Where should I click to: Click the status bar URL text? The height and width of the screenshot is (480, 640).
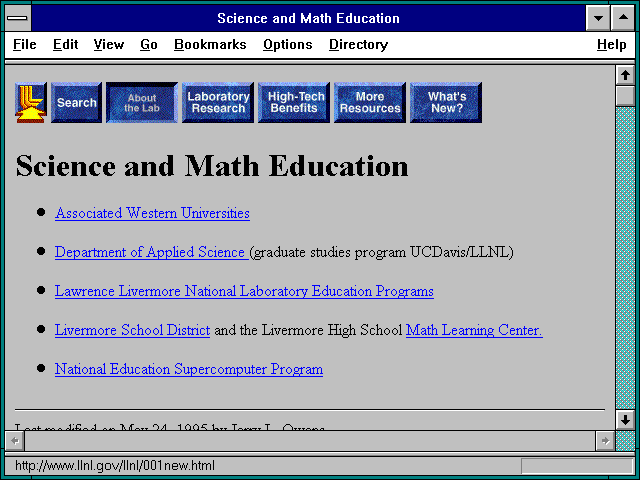115,465
